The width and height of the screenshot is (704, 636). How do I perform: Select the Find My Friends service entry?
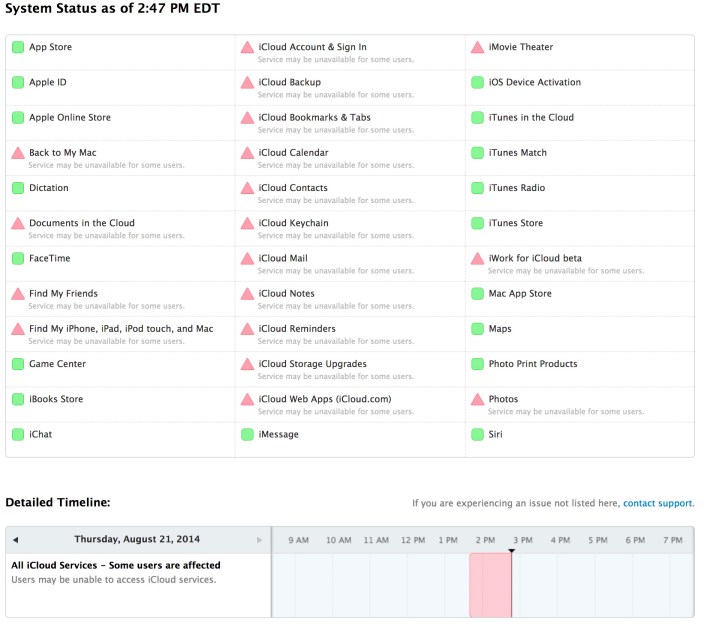63,293
